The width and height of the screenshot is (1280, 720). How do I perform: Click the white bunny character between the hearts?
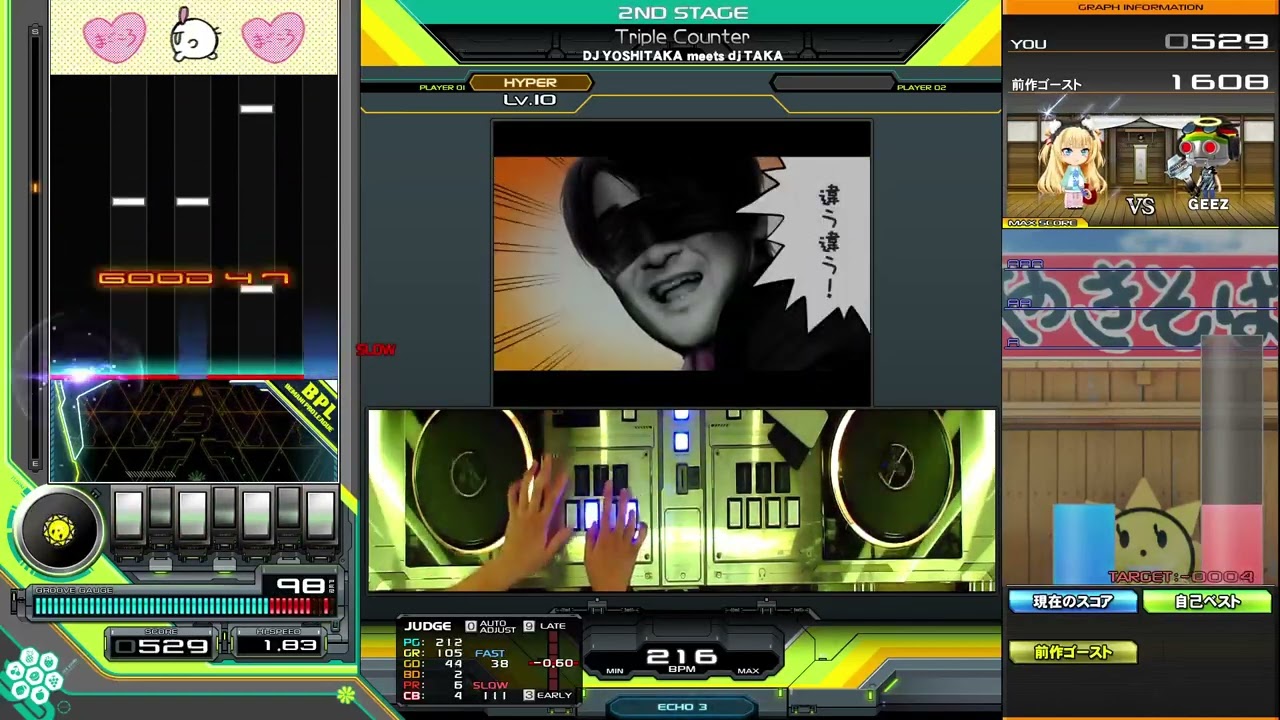tap(195, 35)
